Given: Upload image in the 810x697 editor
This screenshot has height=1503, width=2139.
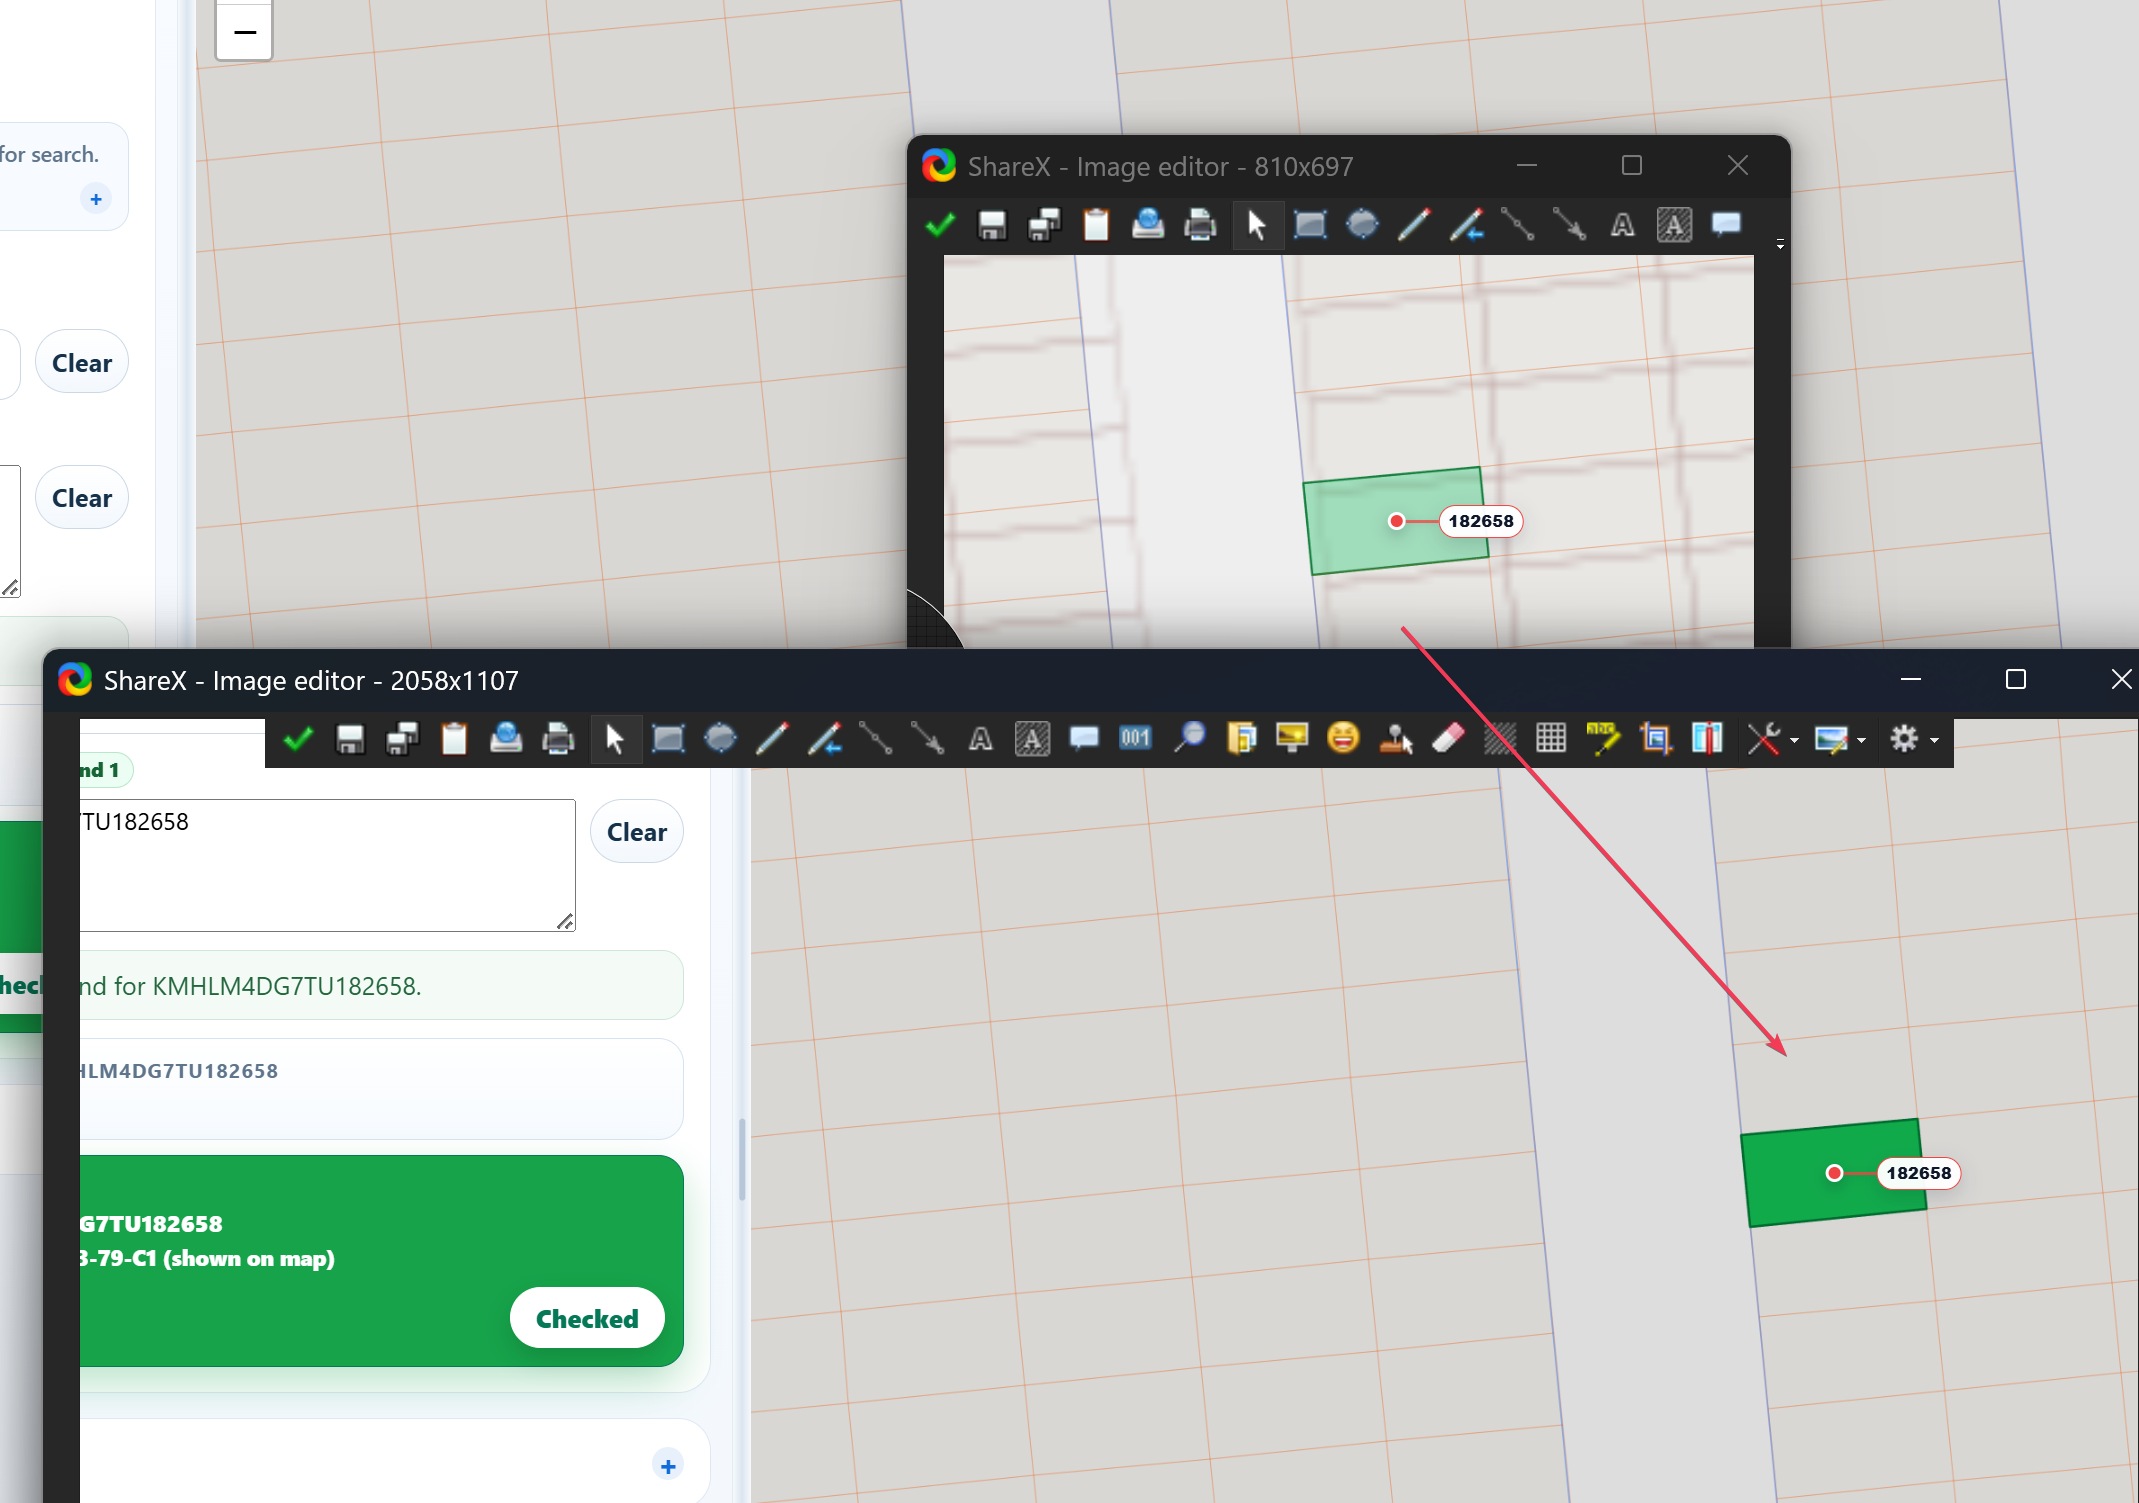Looking at the screenshot, I should 1148,225.
